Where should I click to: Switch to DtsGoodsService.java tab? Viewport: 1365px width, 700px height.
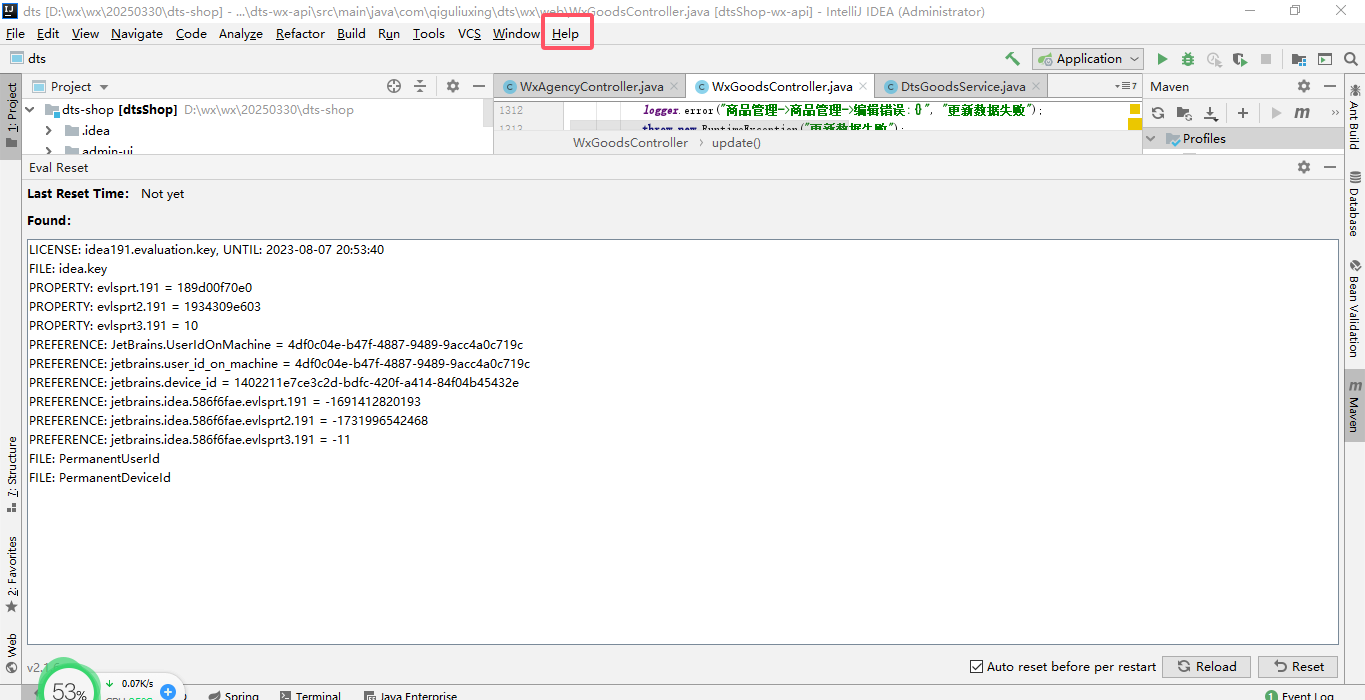pyautogui.click(x=963, y=87)
